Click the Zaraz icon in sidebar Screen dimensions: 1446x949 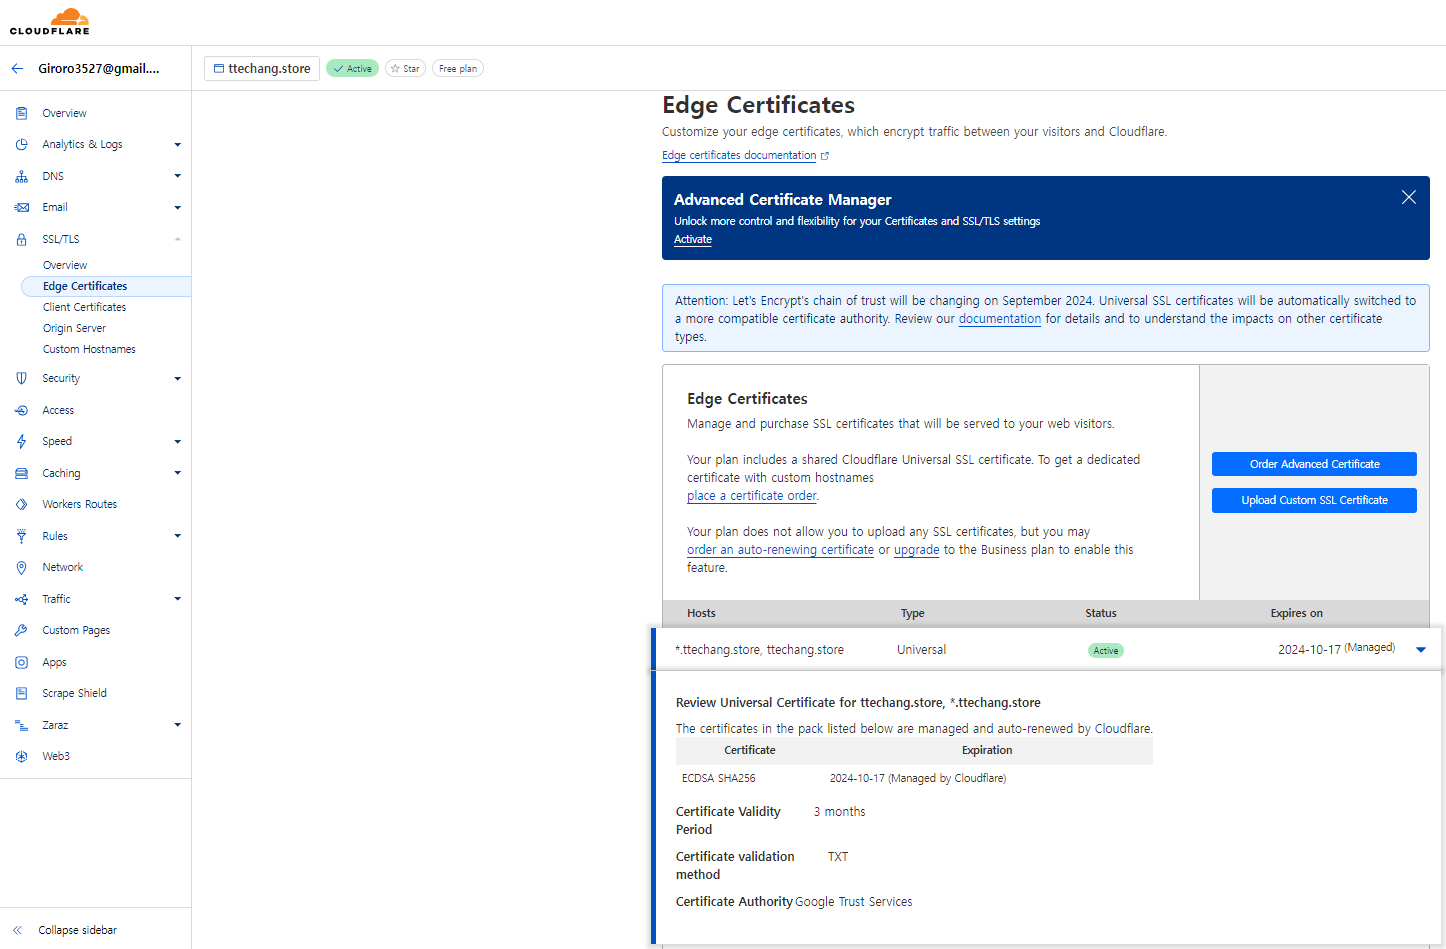[21, 725]
